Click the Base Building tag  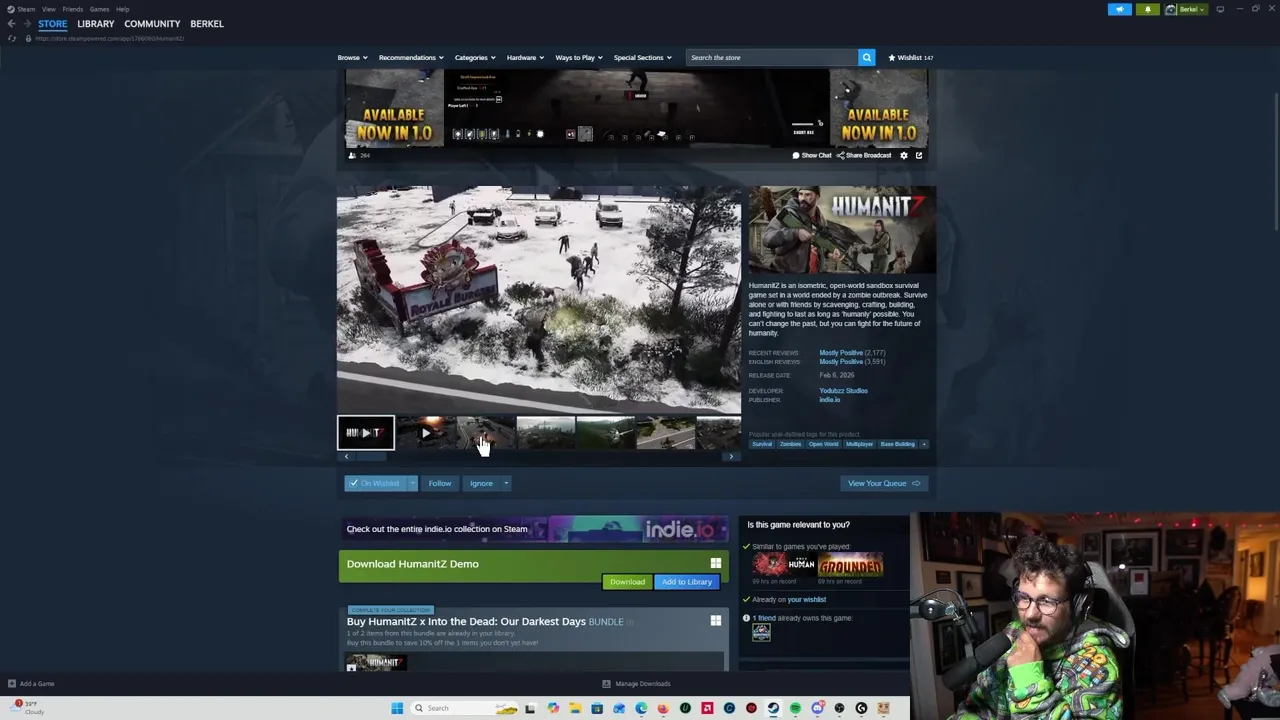(x=897, y=444)
